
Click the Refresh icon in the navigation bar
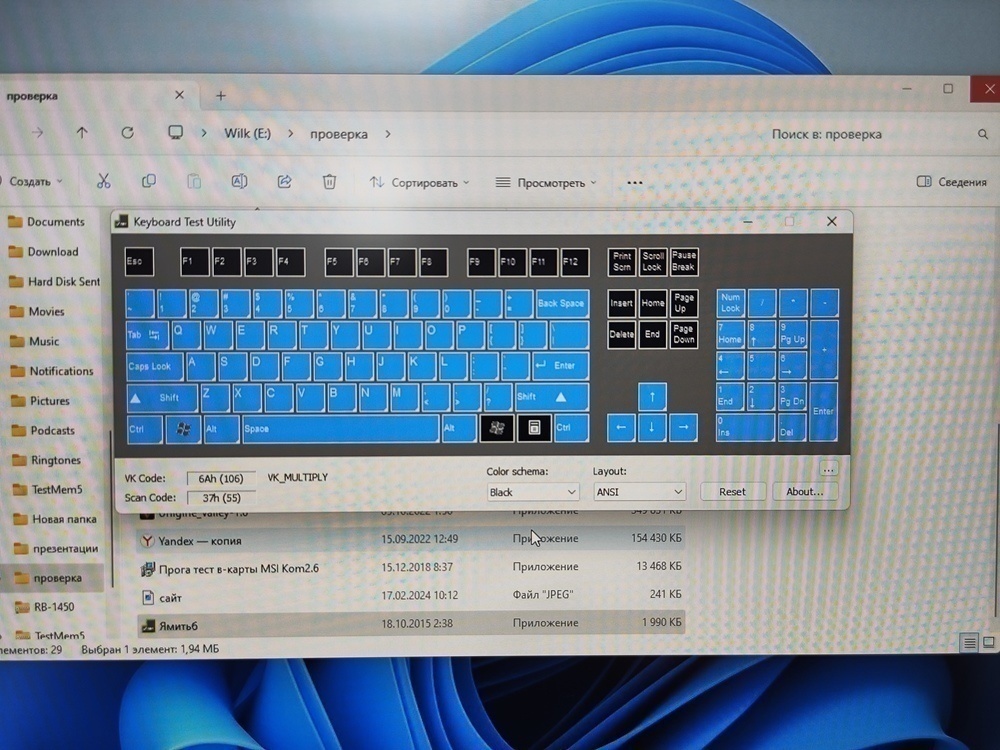tap(128, 133)
